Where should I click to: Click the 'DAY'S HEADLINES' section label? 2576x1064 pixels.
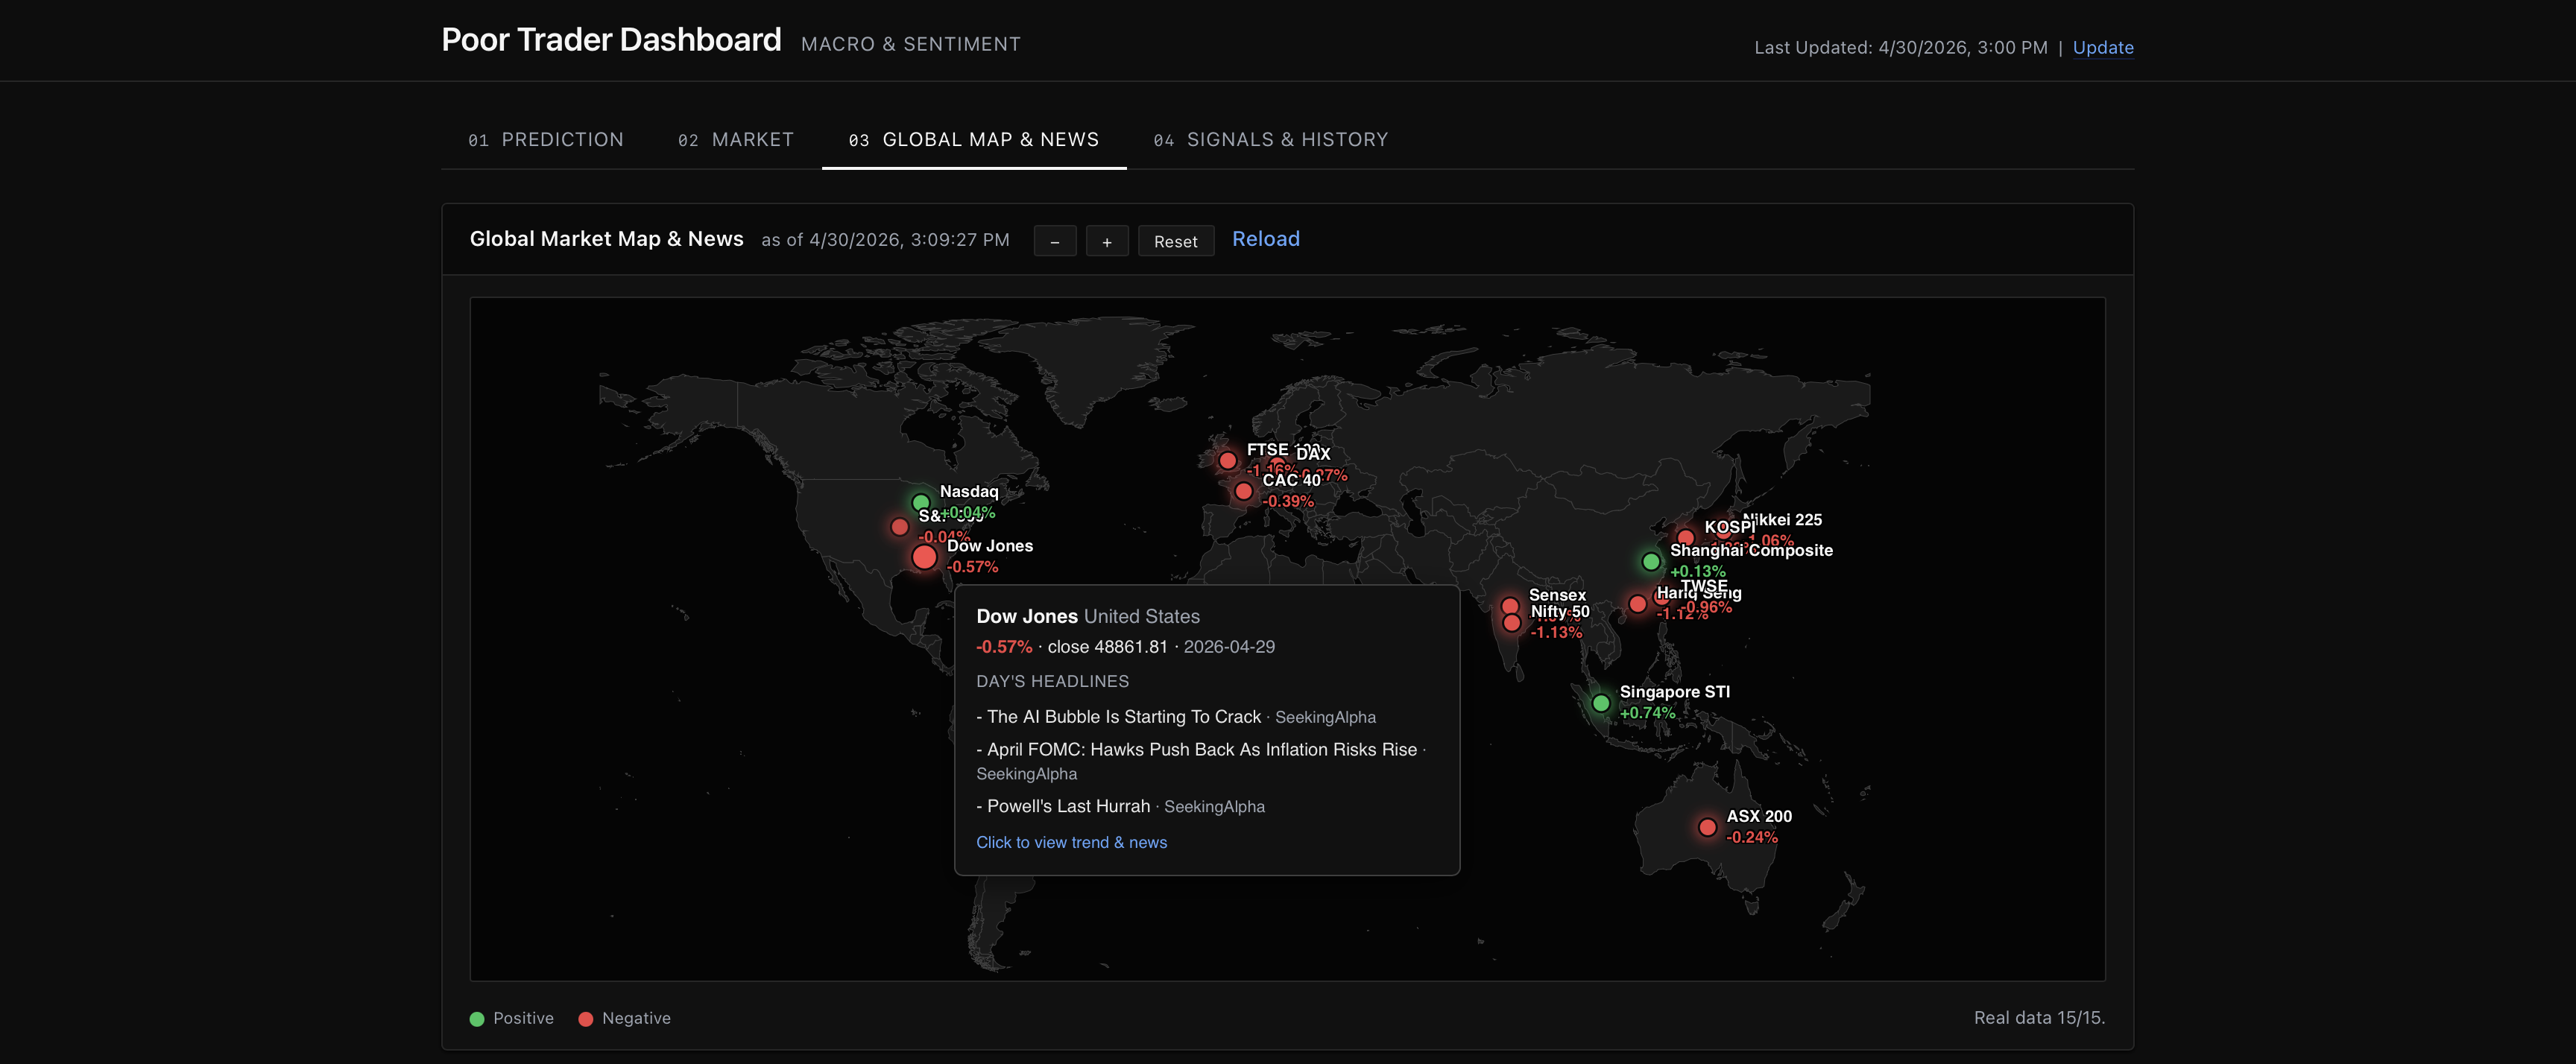tap(1053, 681)
